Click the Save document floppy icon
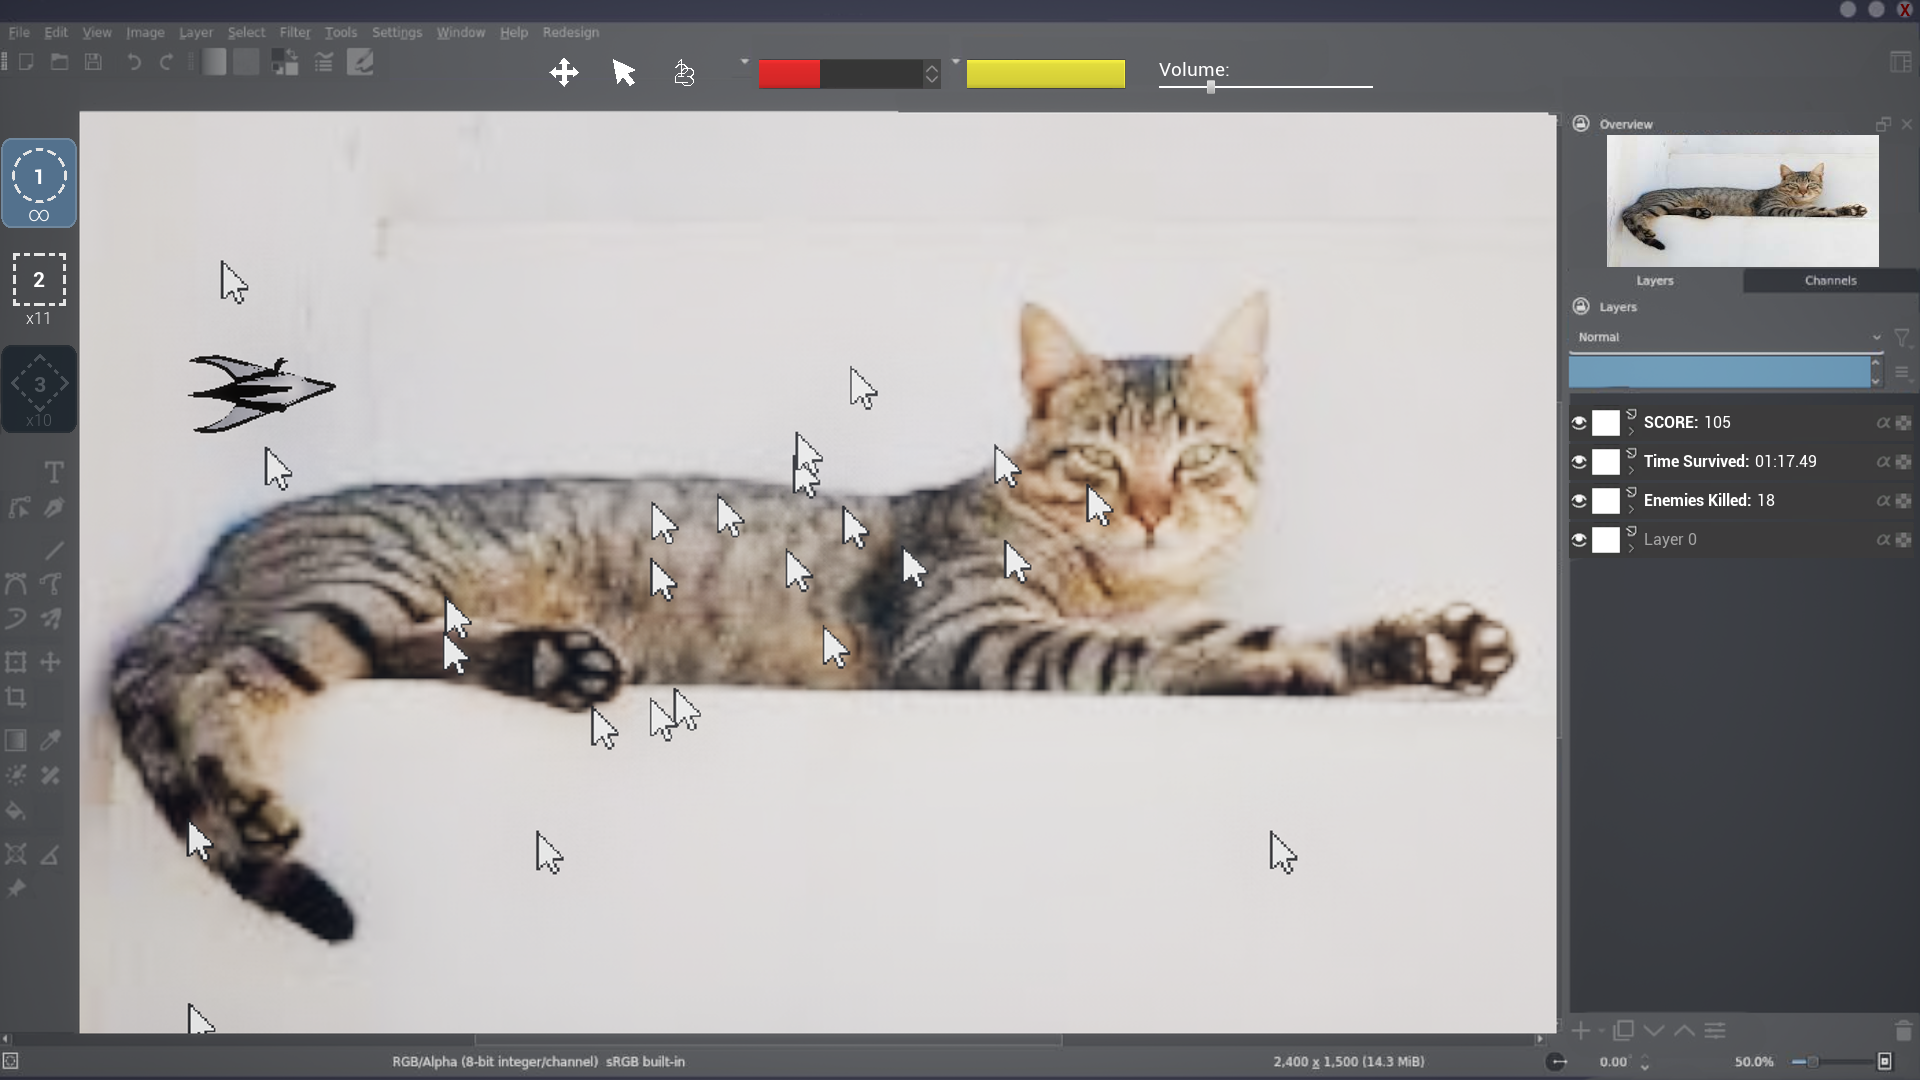This screenshot has height=1080, width=1920. coord(93,62)
